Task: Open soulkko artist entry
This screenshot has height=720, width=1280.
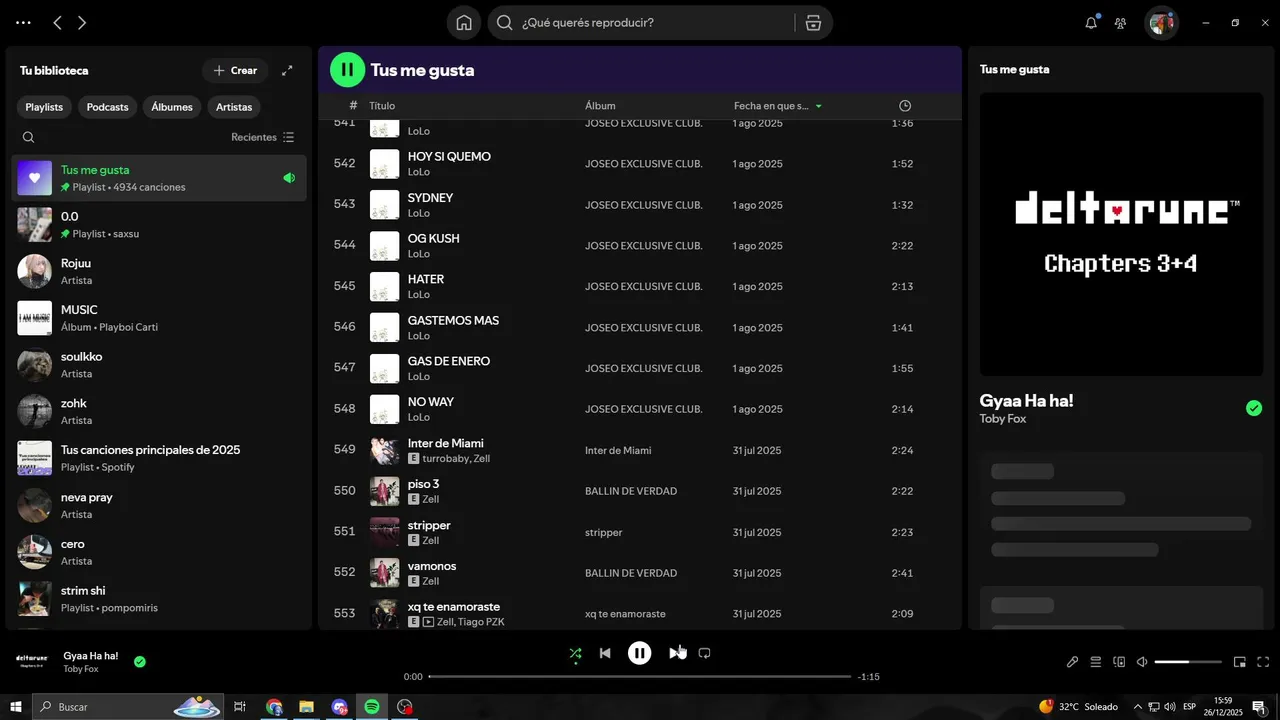Action: (159, 365)
